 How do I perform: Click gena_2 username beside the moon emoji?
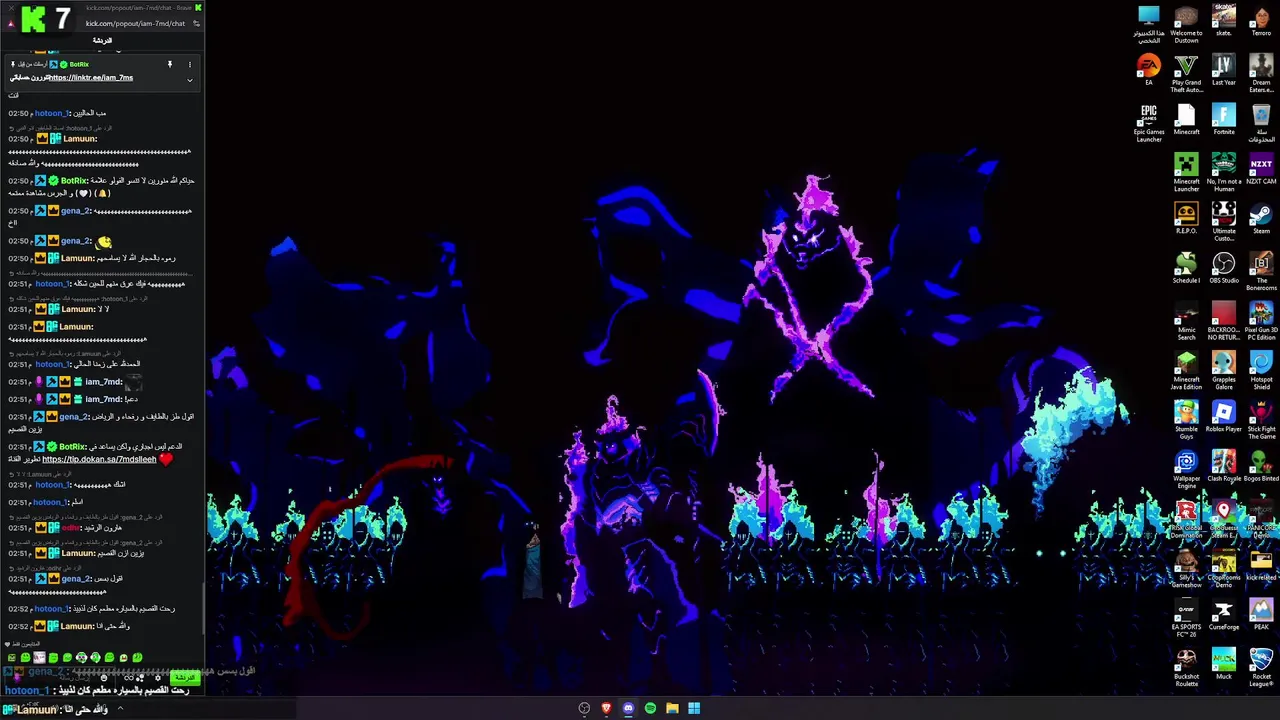(x=76, y=241)
